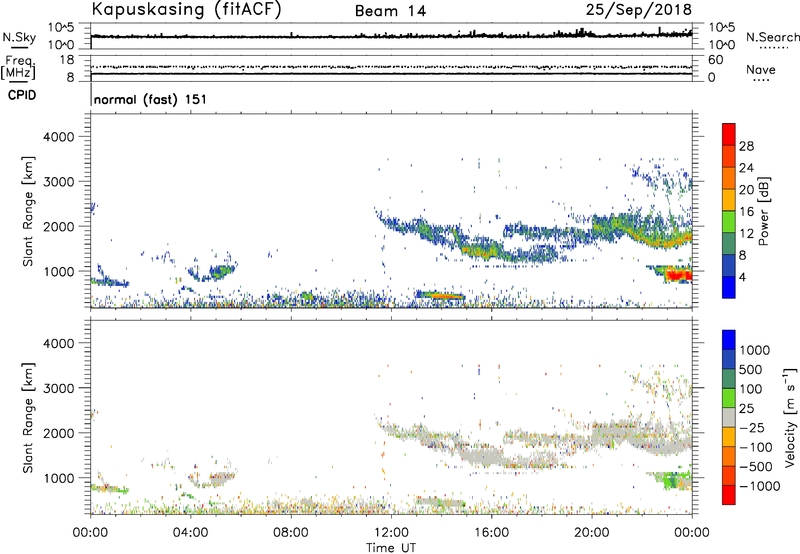
Task: Click the blue top segment of the velocity colorbar
Action: (x=729, y=340)
